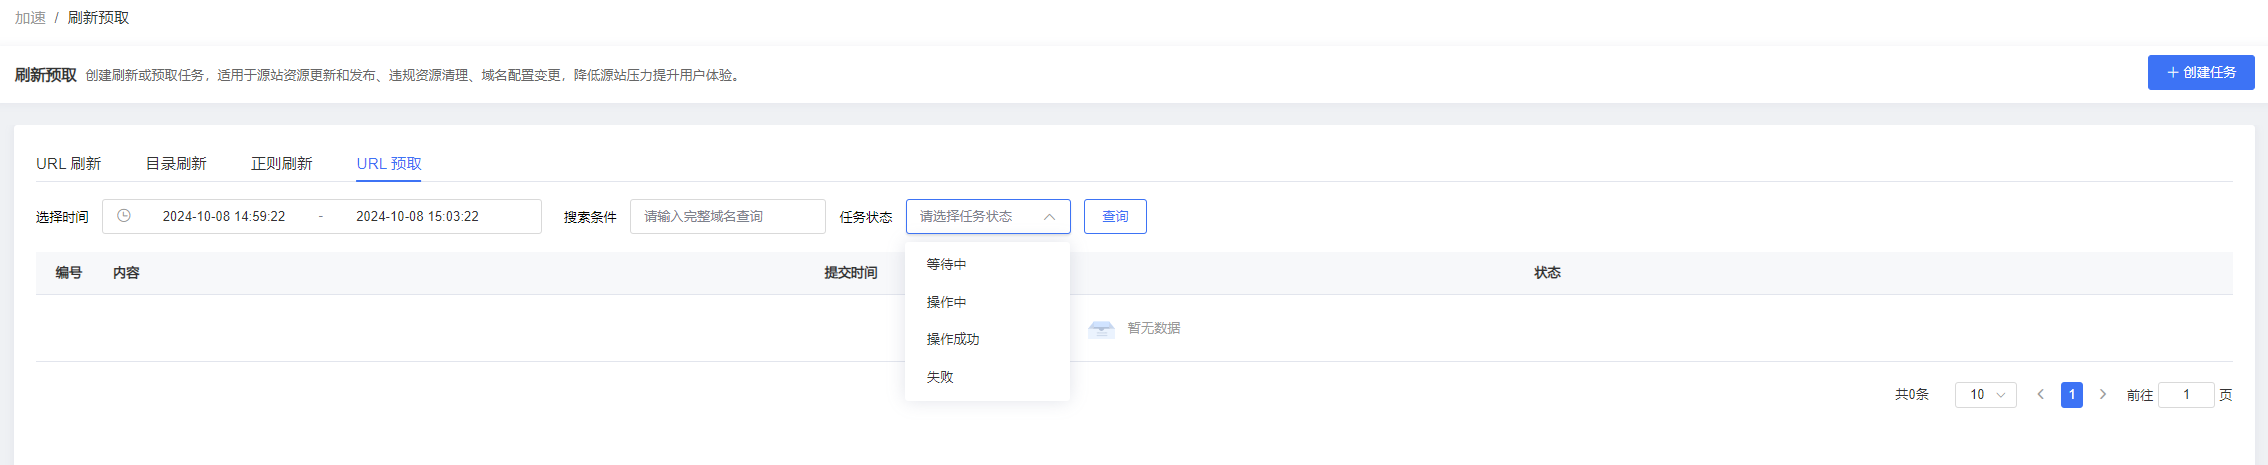Screen dimensions: 2268x465
Task: Click the 加速 breadcrumb link
Action: 30,18
